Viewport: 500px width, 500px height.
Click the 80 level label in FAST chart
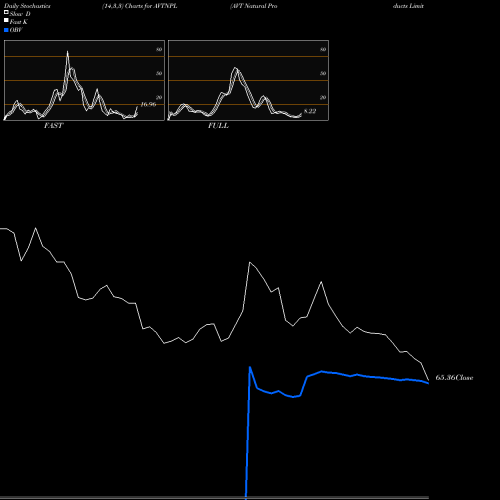[x=159, y=49]
